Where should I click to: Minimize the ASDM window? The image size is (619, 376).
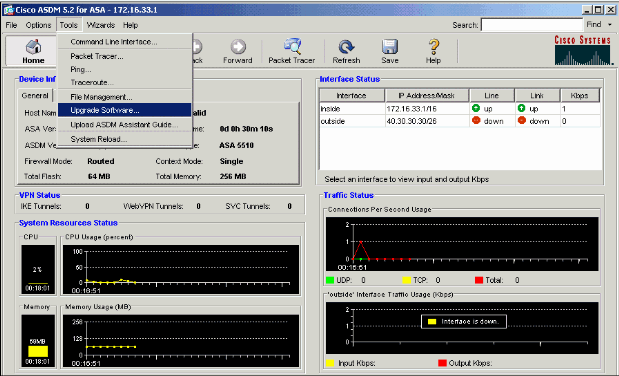click(x=587, y=10)
